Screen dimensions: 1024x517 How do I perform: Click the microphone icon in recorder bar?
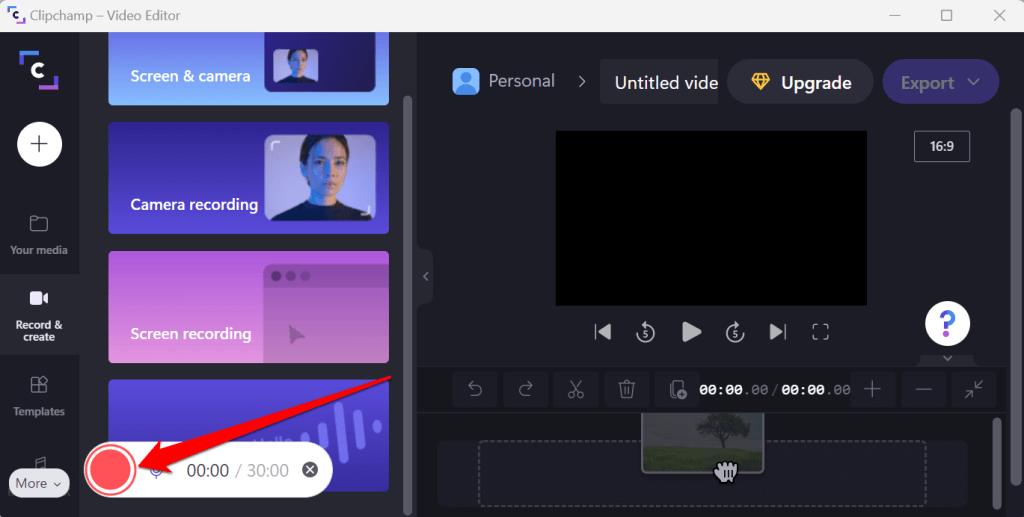click(155, 471)
